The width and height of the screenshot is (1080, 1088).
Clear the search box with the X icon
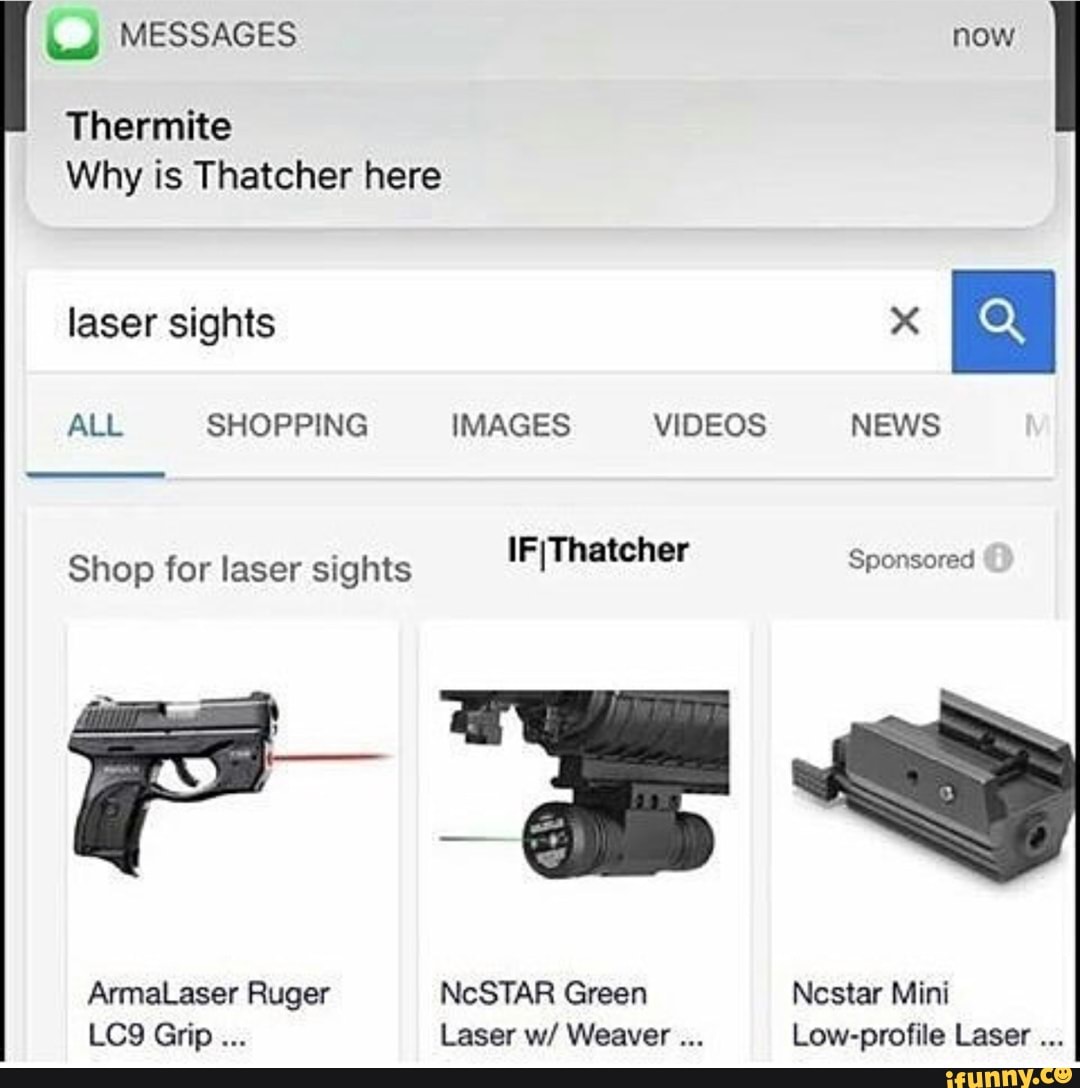904,321
